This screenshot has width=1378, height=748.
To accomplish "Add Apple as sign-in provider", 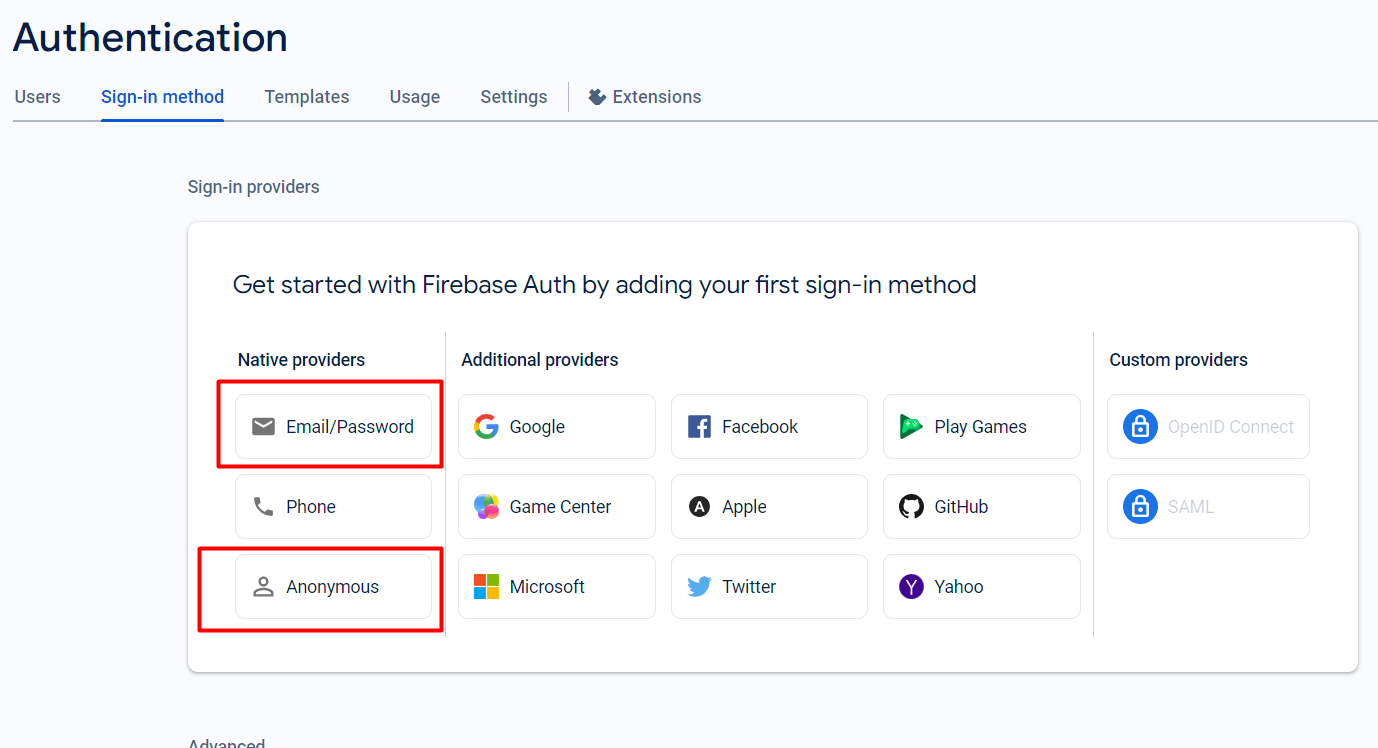I will [769, 507].
